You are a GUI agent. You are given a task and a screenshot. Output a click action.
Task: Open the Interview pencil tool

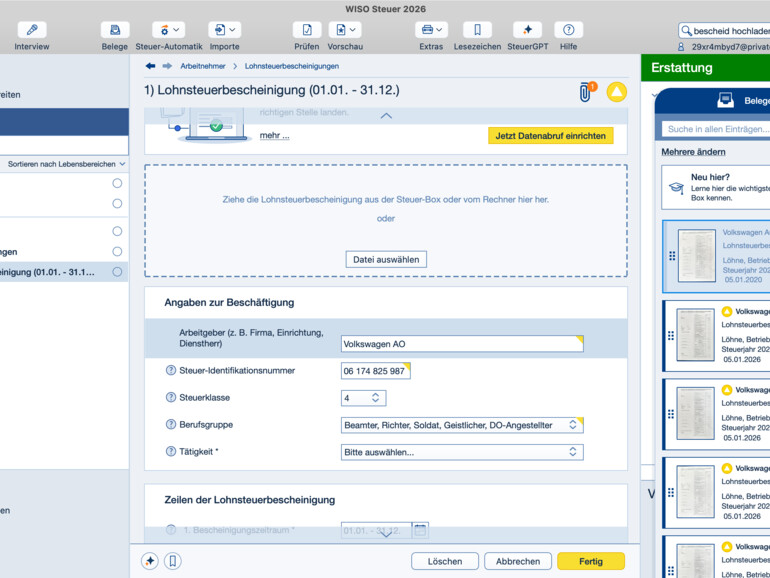click(32, 30)
